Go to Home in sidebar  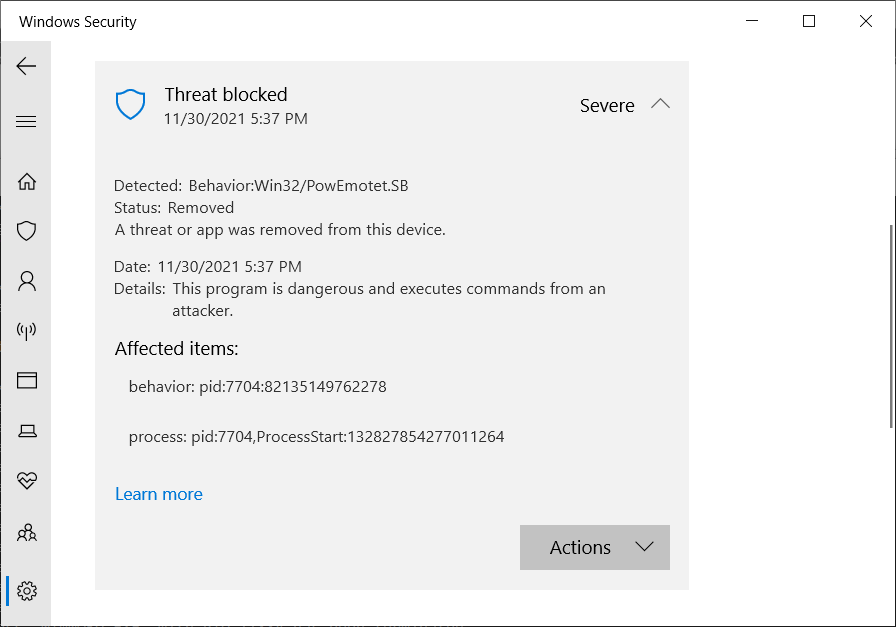(x=27, y=181)
